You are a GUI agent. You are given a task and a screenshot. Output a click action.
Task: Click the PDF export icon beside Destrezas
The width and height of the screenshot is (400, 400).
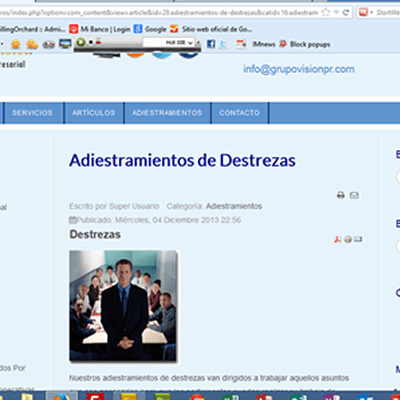point(338,239)
